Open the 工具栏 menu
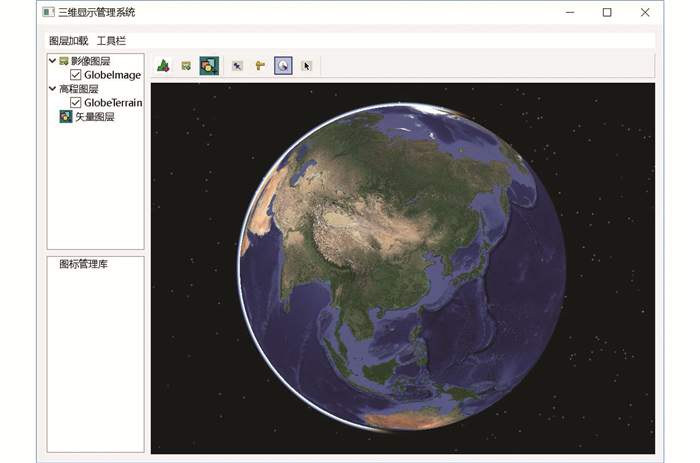 point(111,41)
